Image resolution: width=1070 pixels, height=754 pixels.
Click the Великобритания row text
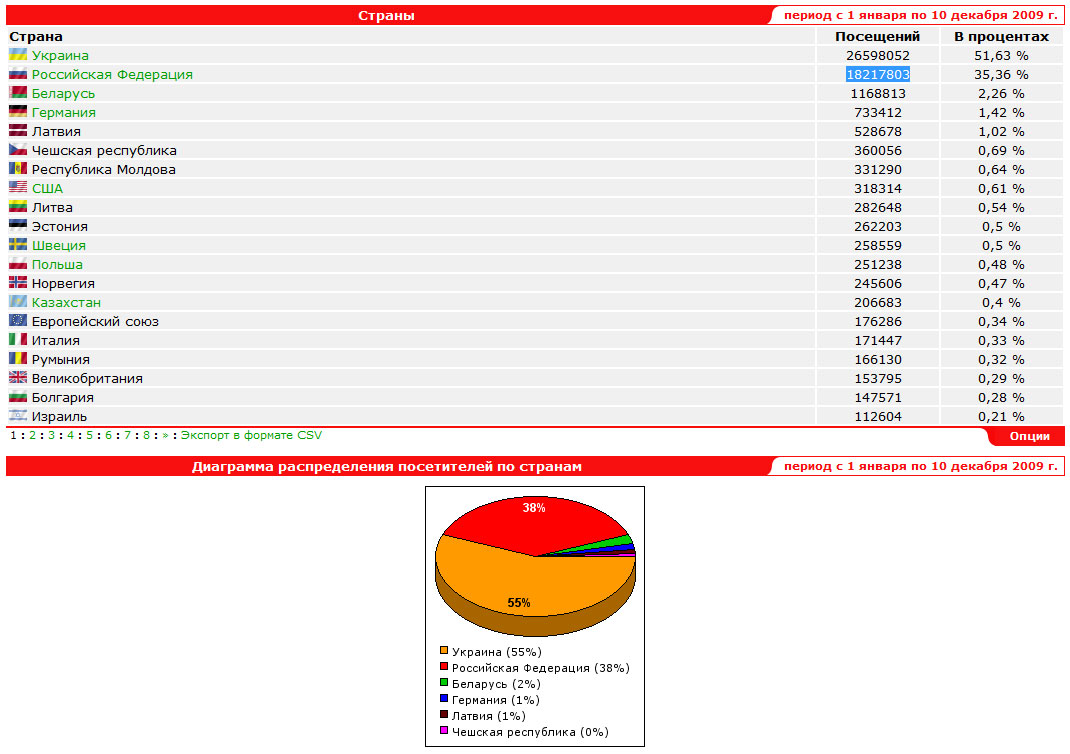coord(87,379)
